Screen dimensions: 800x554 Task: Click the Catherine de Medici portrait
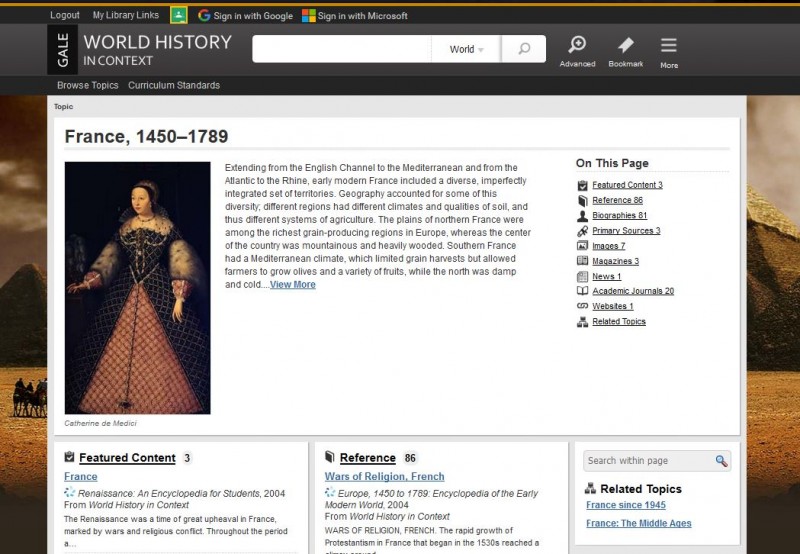coord(137,288)
